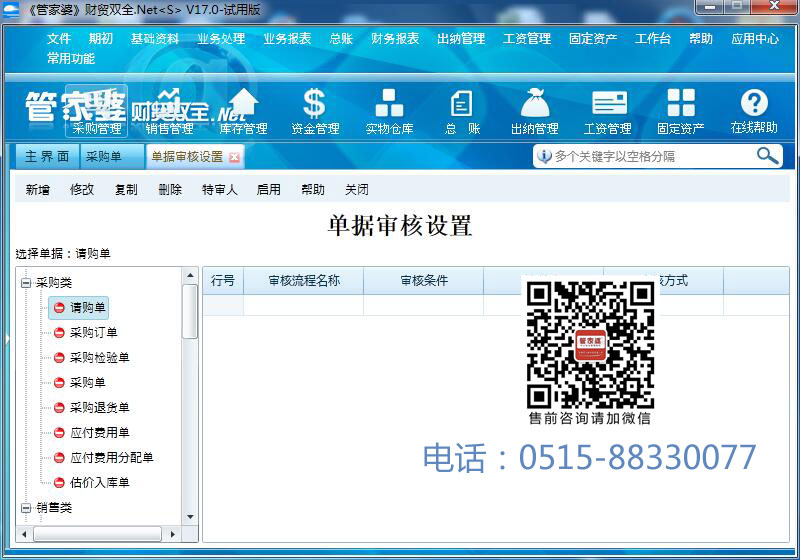Image resolution: width=800 pixels, height=560 pixels.
Task: Switch to the 主界面 tab
Action: (47, 157)
